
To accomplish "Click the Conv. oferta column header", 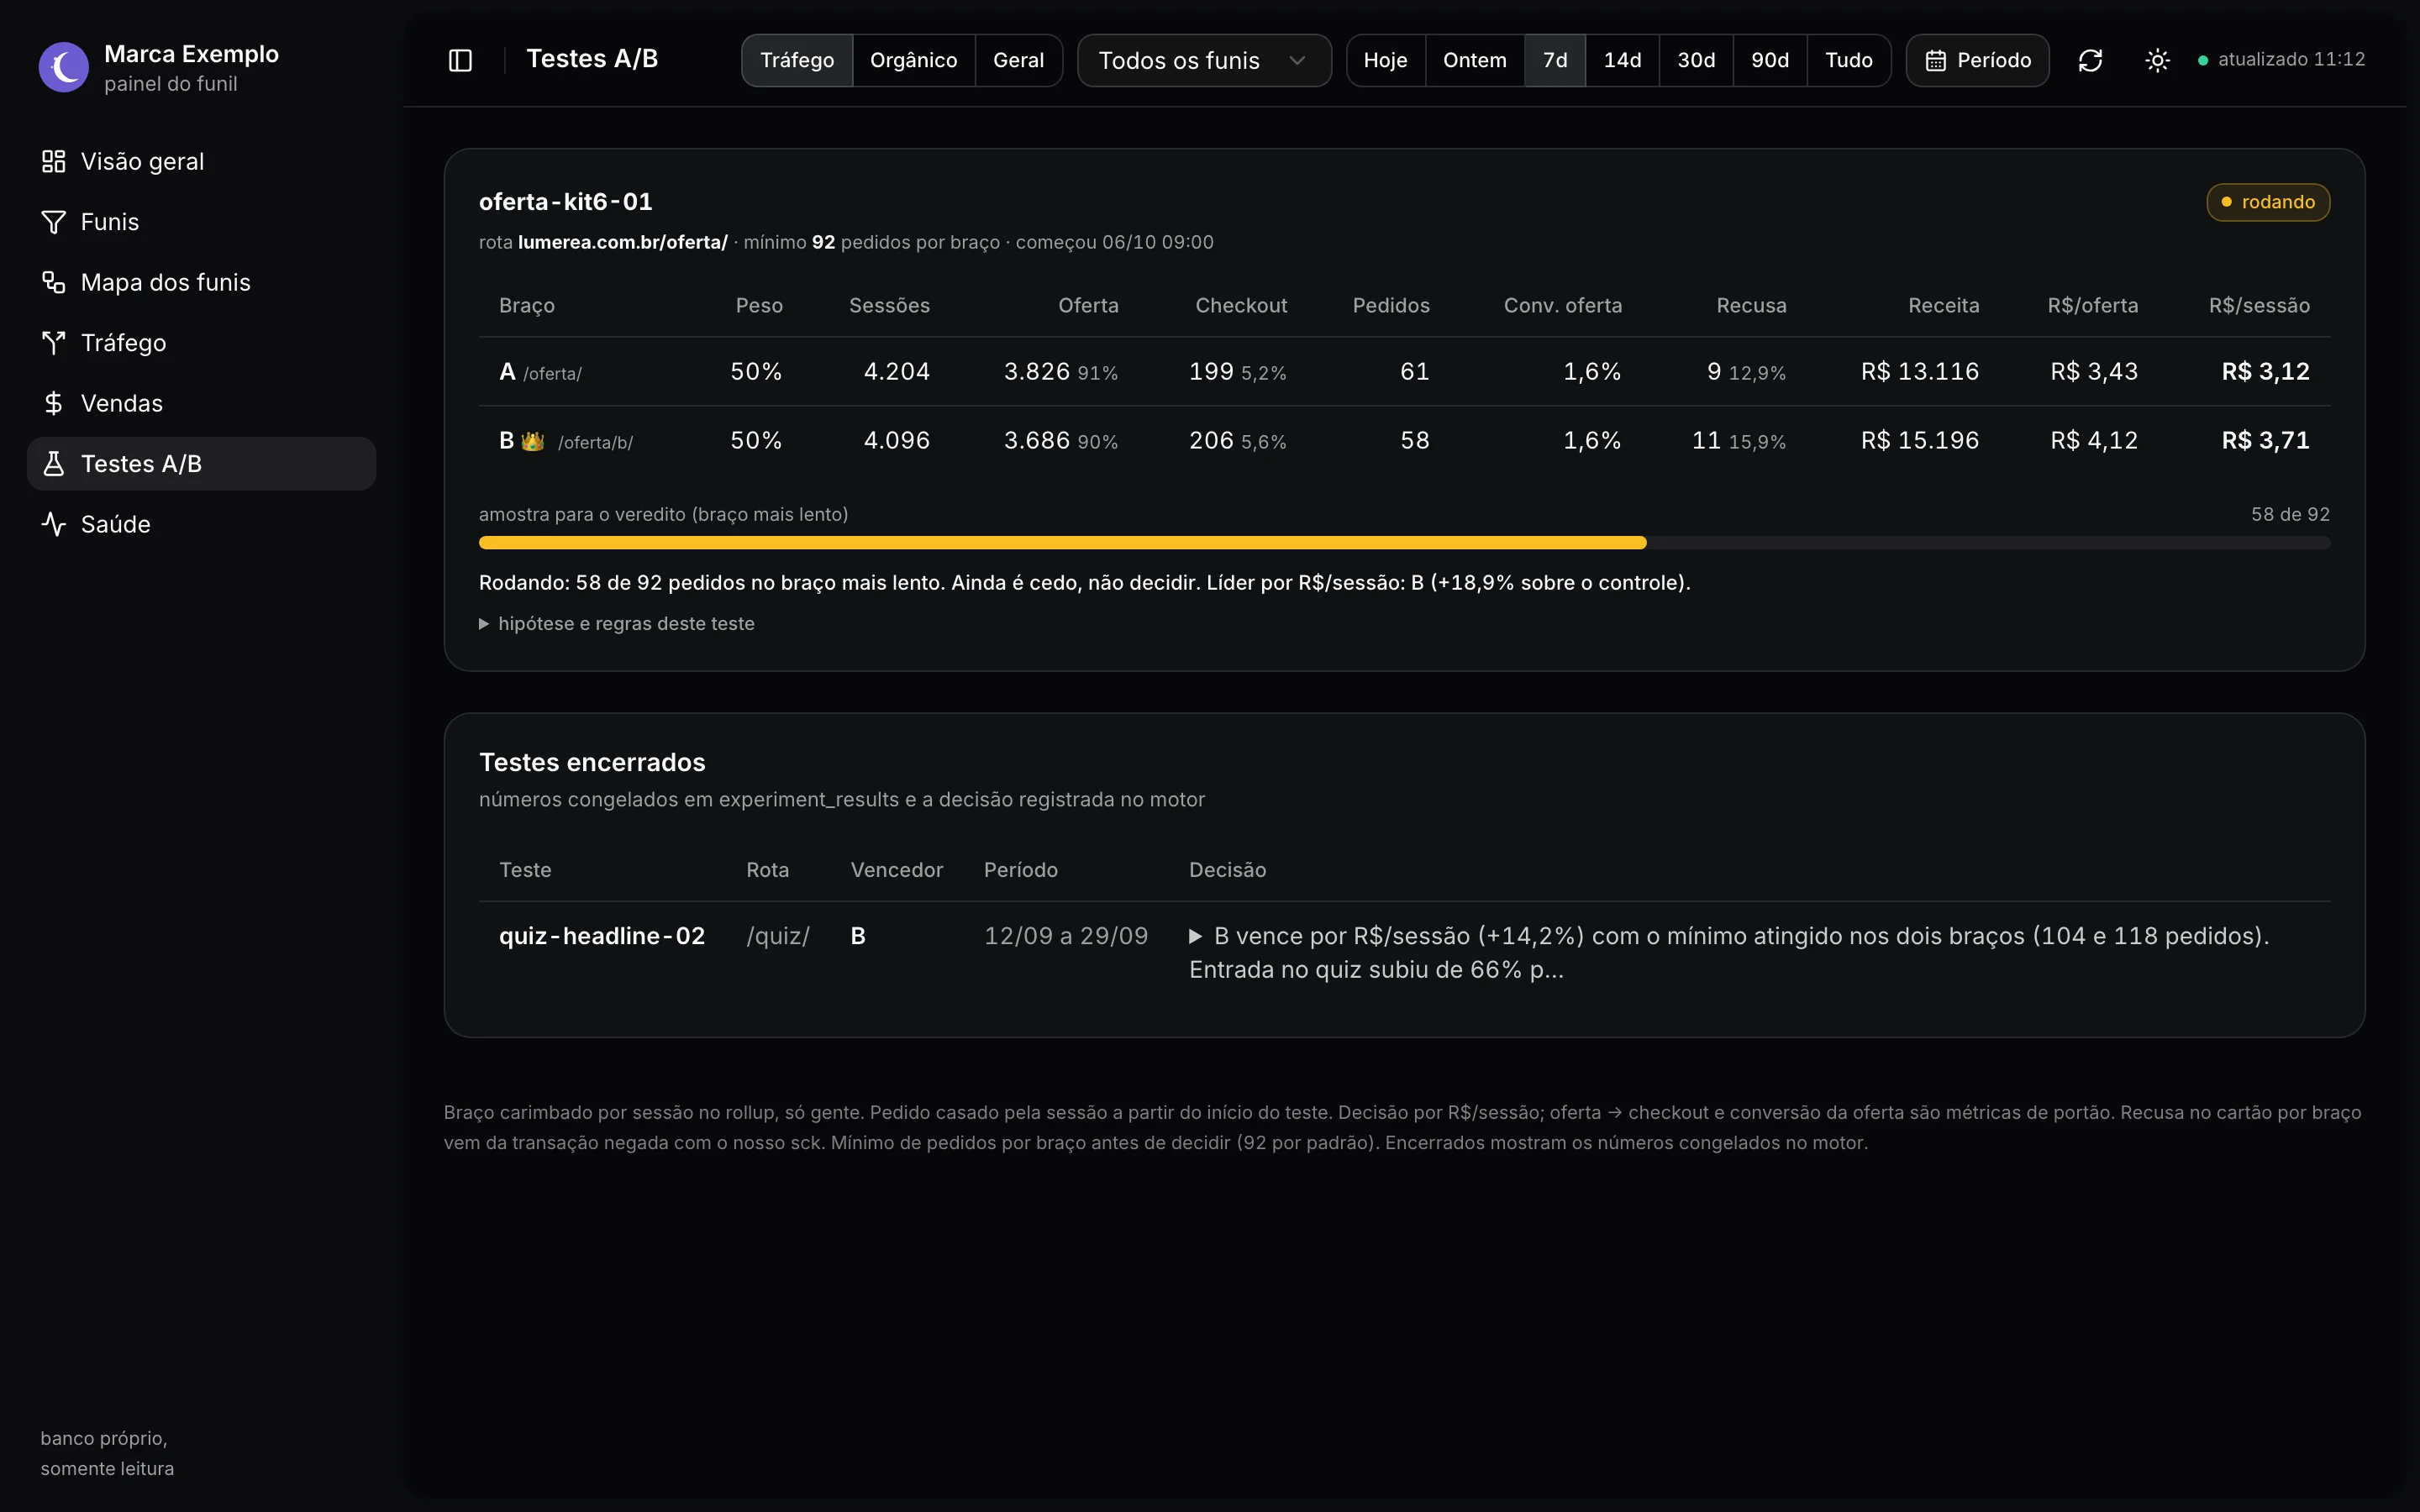I will tap(1563, 306).
